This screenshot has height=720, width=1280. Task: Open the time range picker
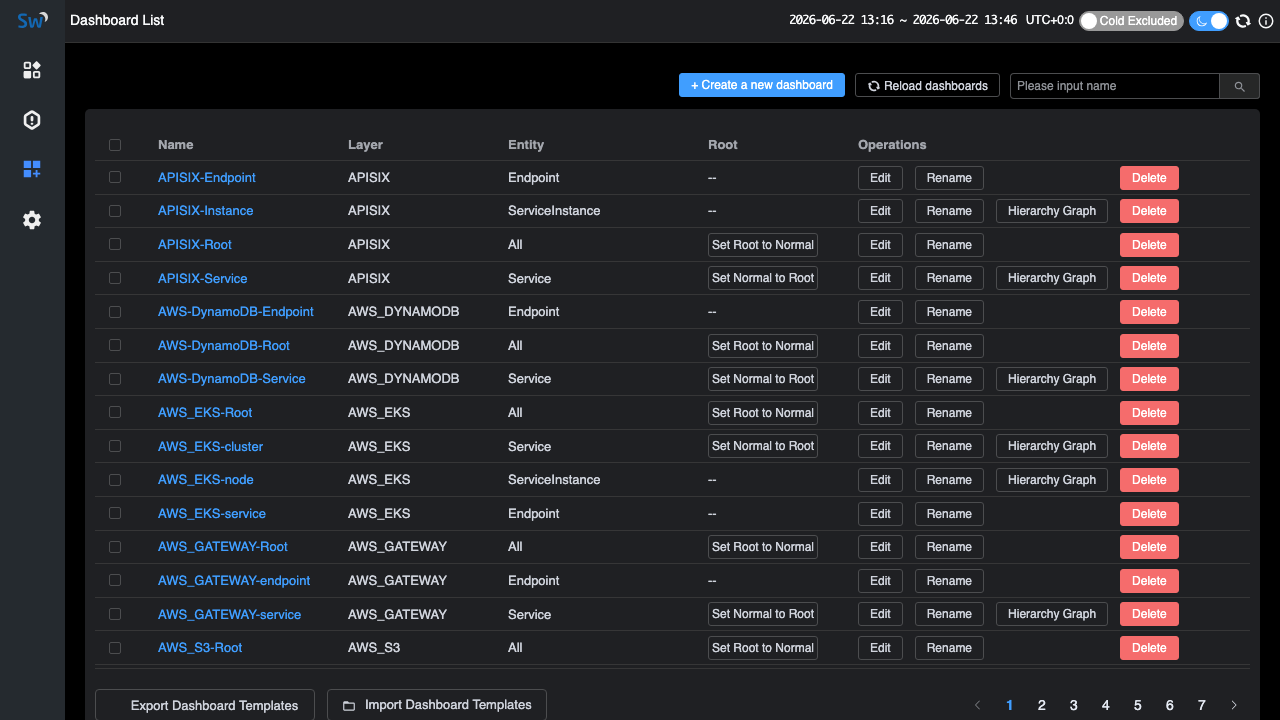coord(903,20)
